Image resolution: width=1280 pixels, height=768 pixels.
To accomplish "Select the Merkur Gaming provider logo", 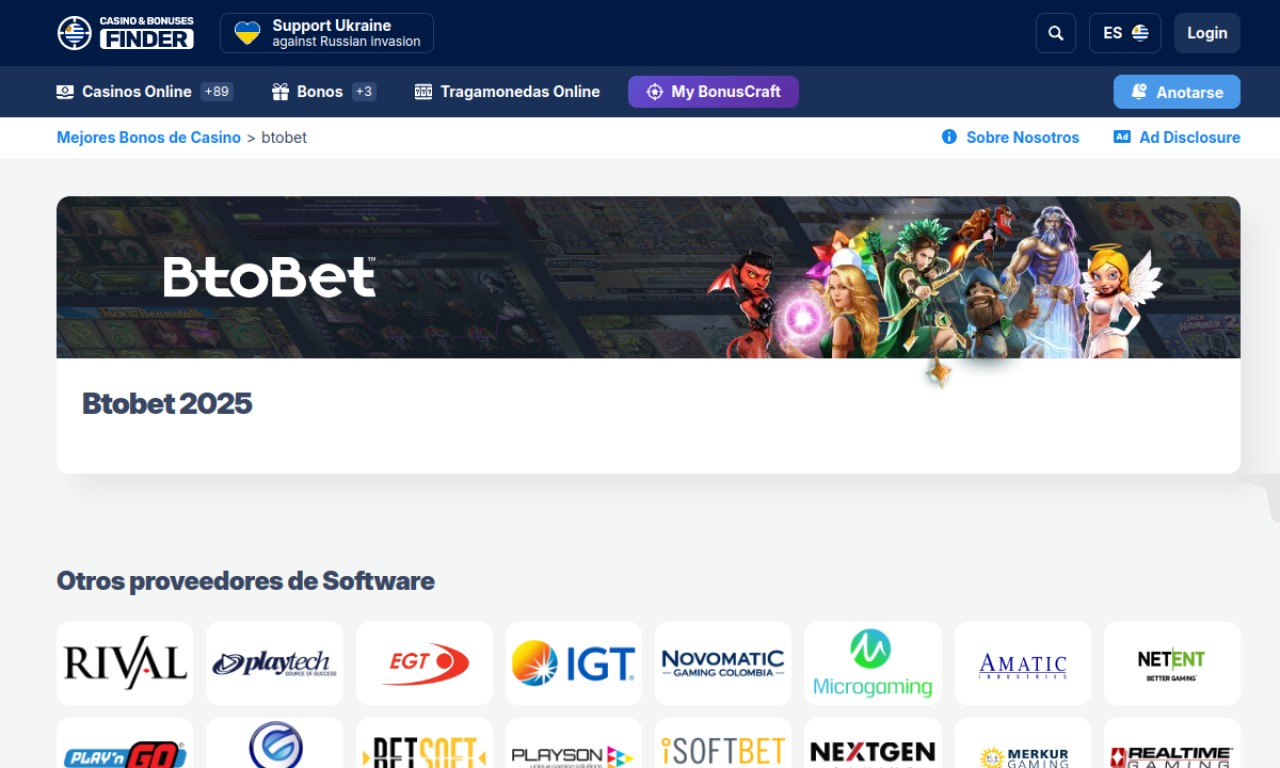I will tap(1022, 743).
